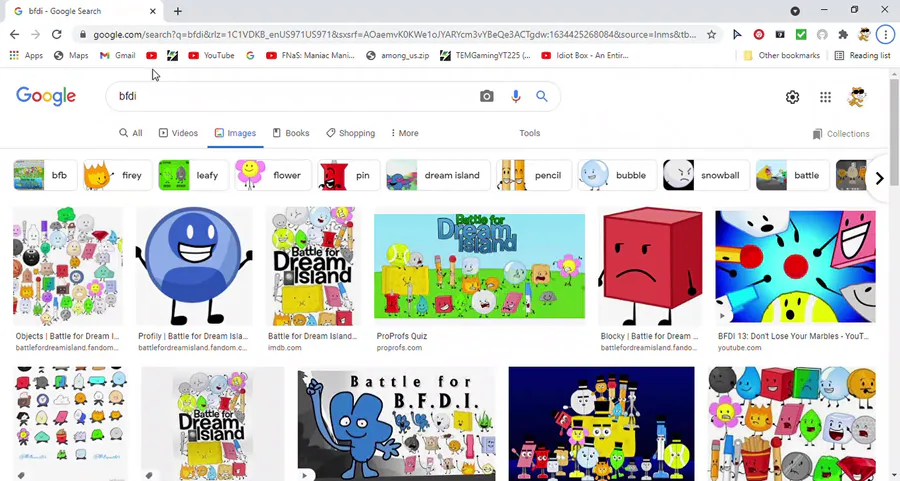Viewport: 900px width, 481px height.
Task: Close the bfdi Google Search tab
Action: point(153,11)
